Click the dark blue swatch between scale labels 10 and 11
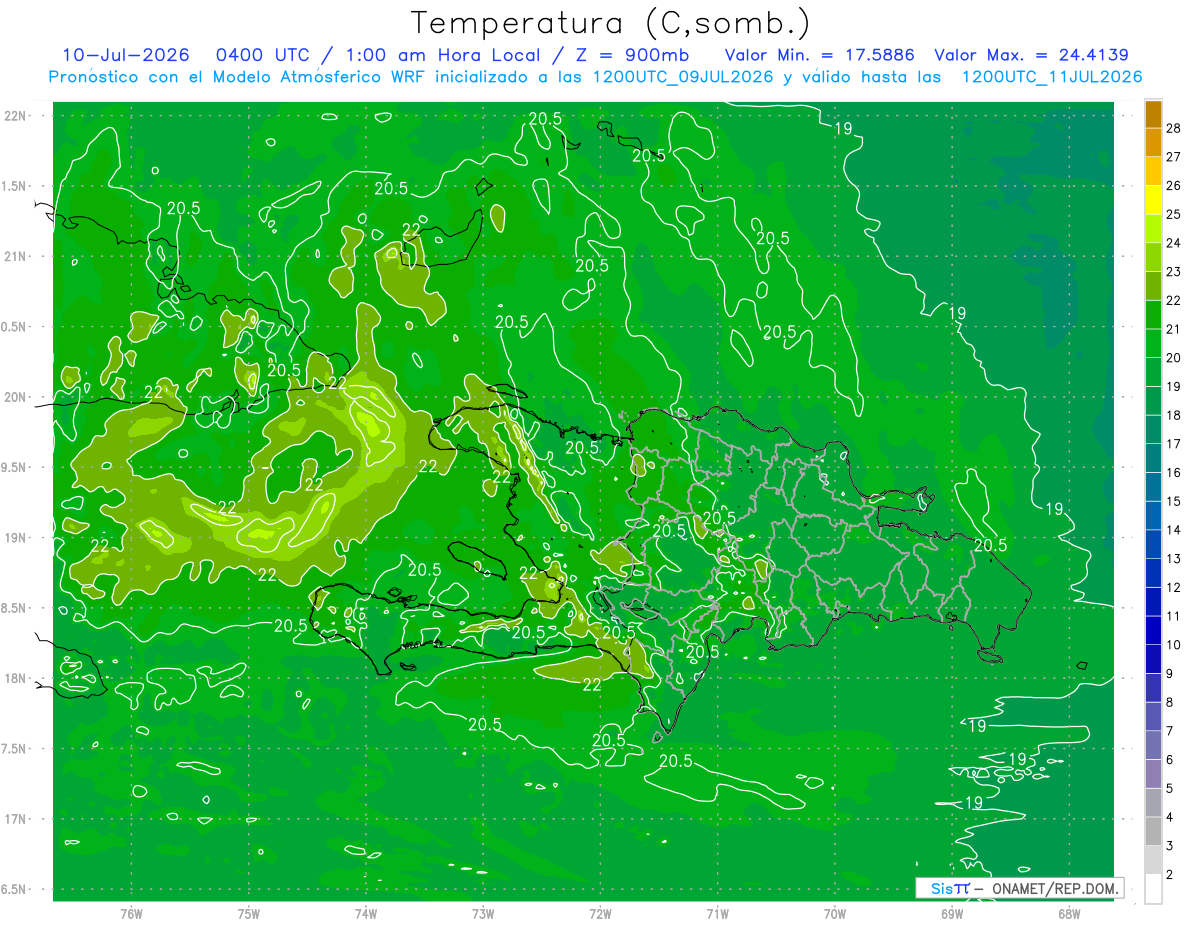Viewport: 1200px width, 927px height. point(1153,630)
